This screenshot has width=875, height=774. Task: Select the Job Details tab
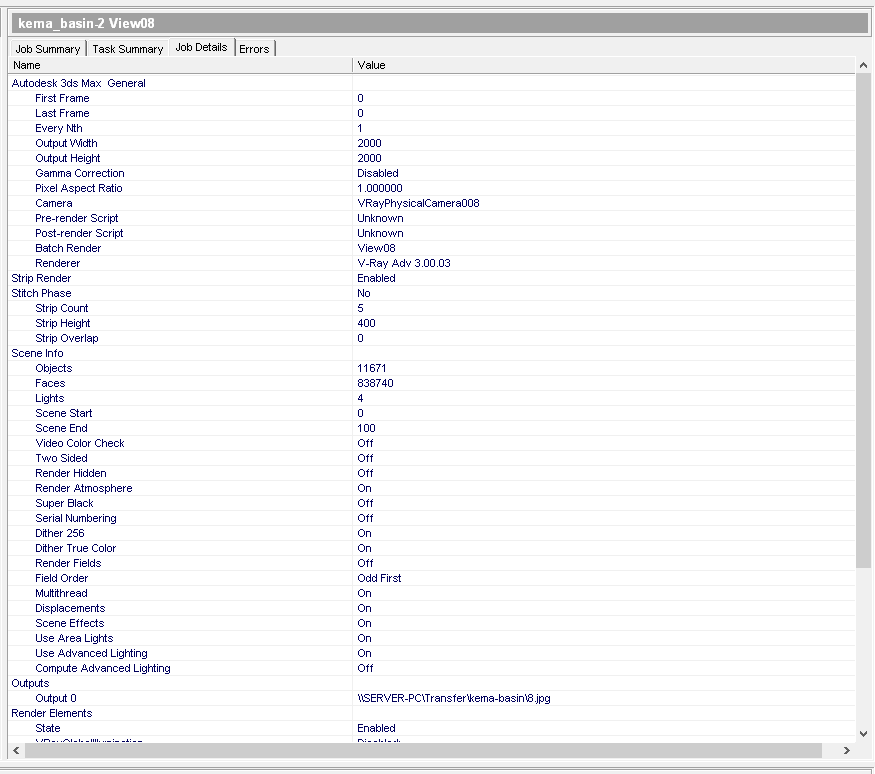201,47
